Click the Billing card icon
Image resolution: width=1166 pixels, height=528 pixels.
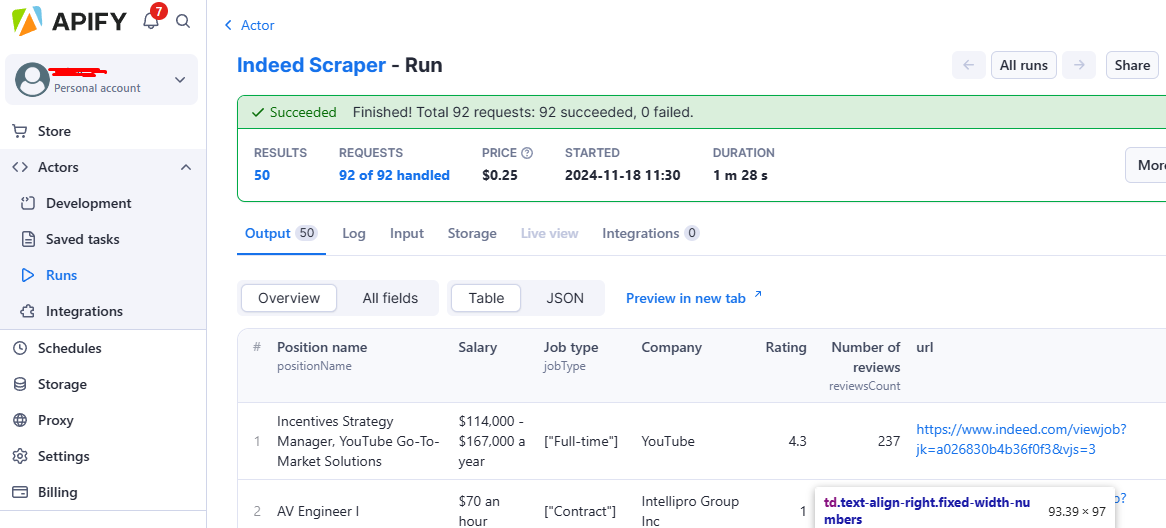(x=20, y=492)
